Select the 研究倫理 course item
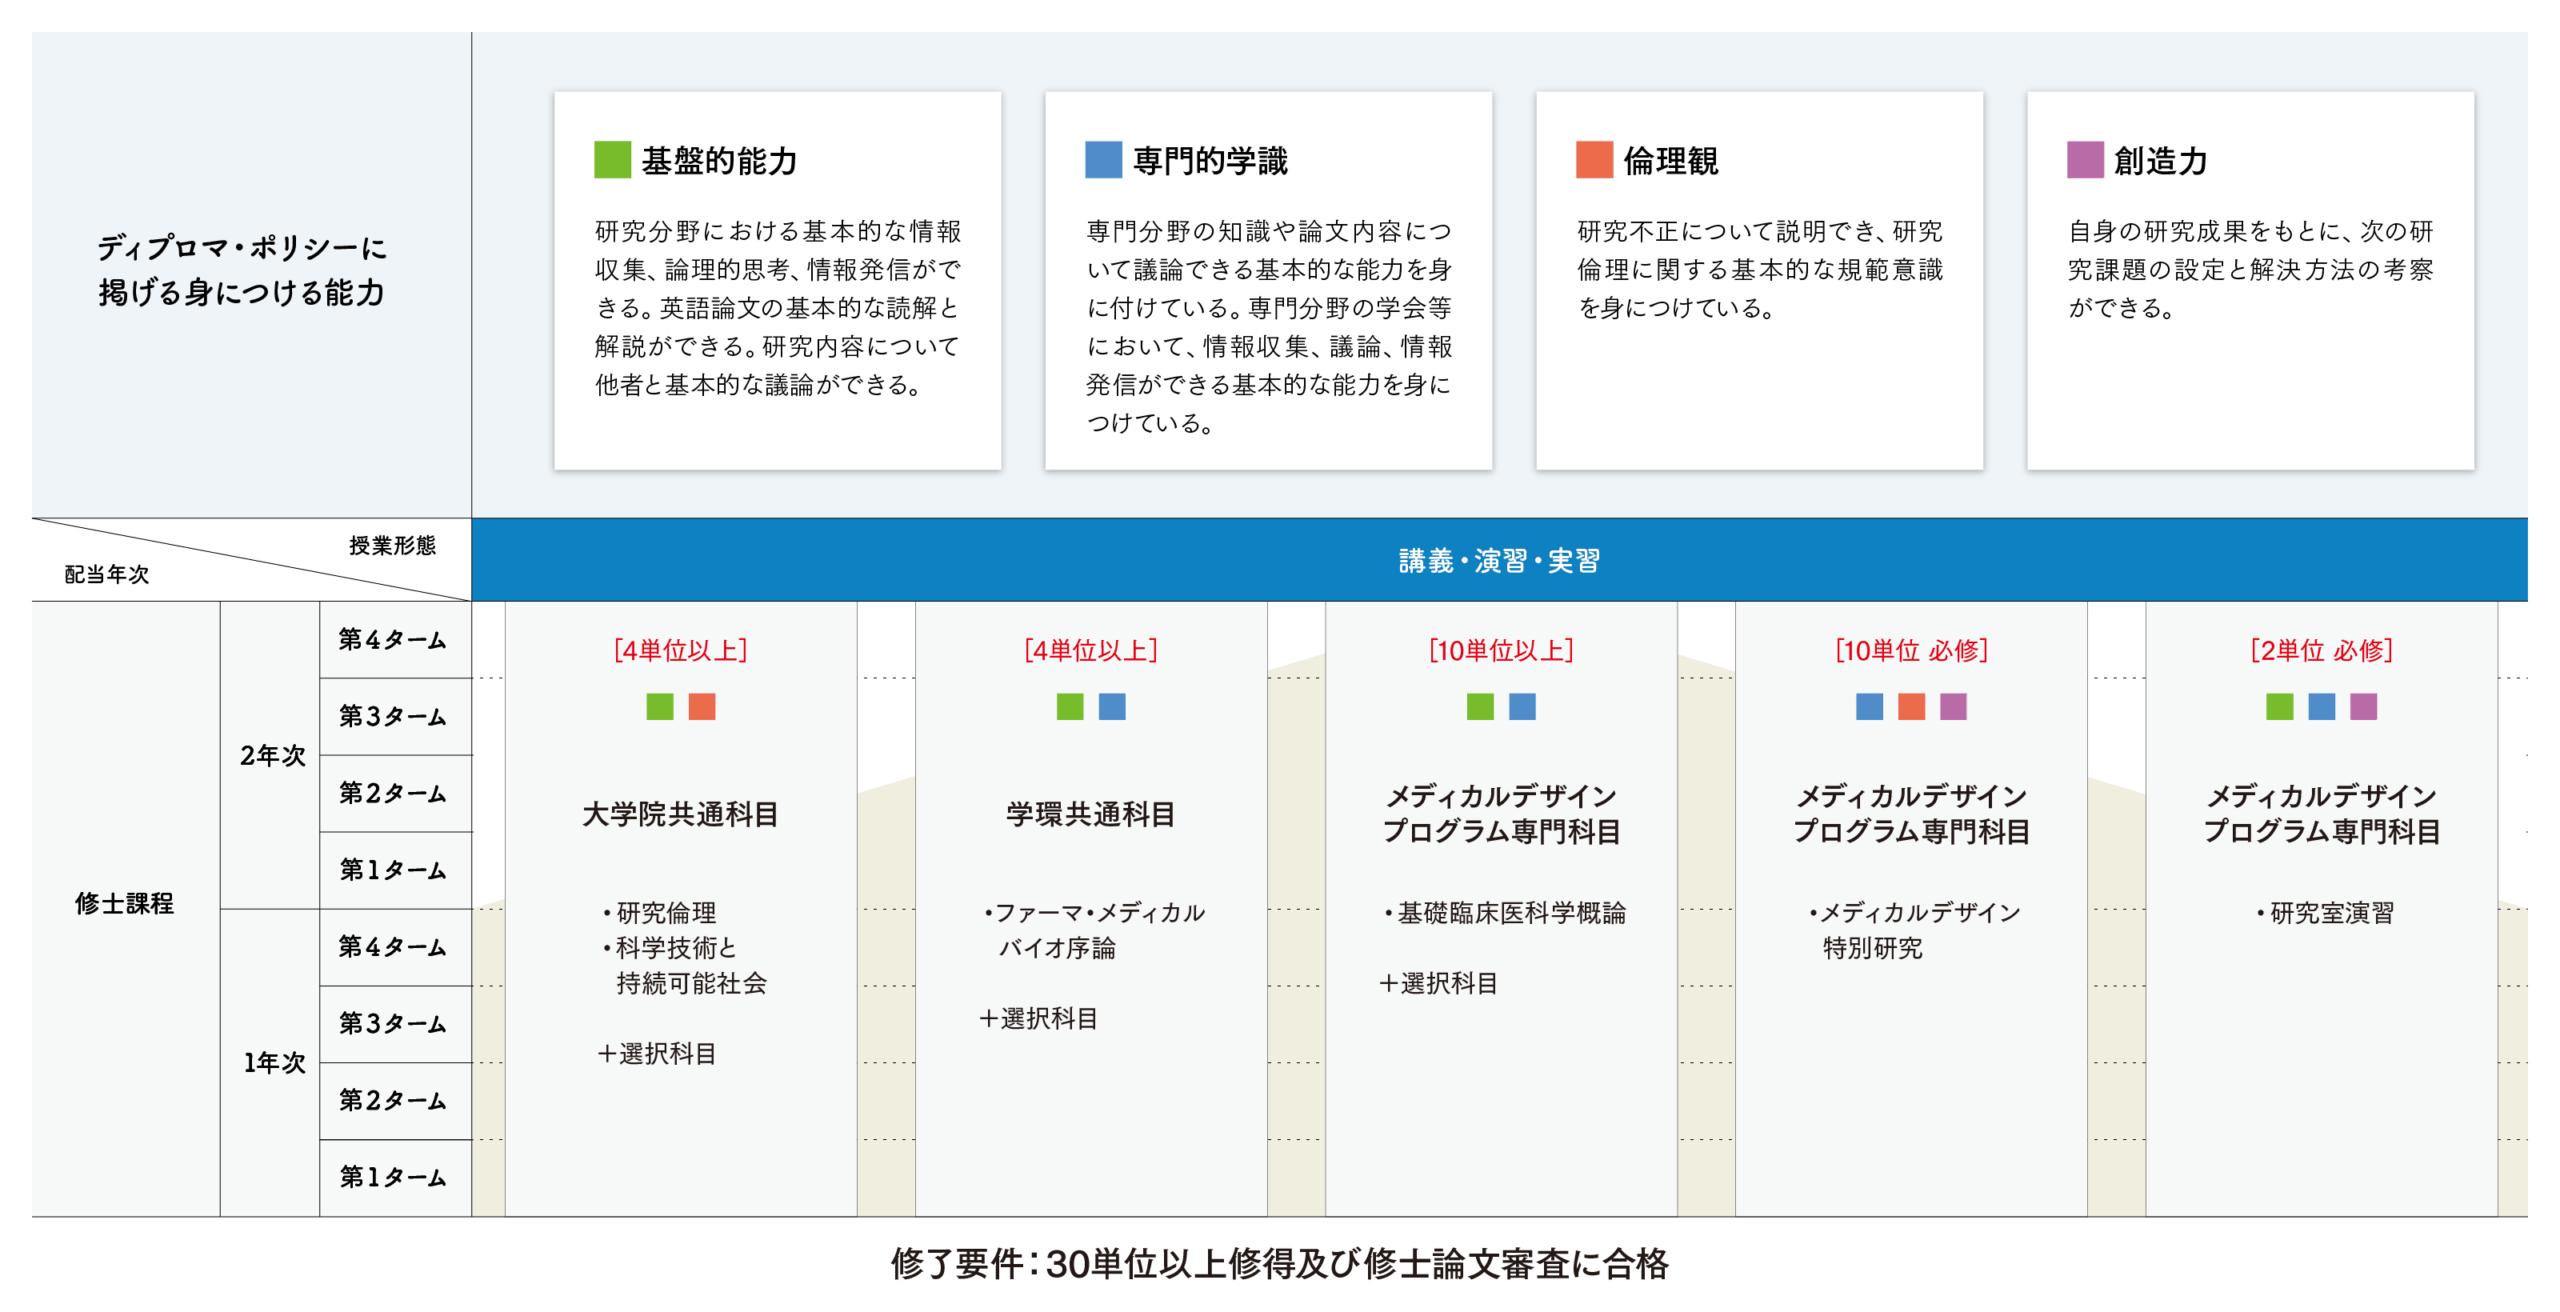This screenshot has width=2560, height=1312. coord(665,912)
